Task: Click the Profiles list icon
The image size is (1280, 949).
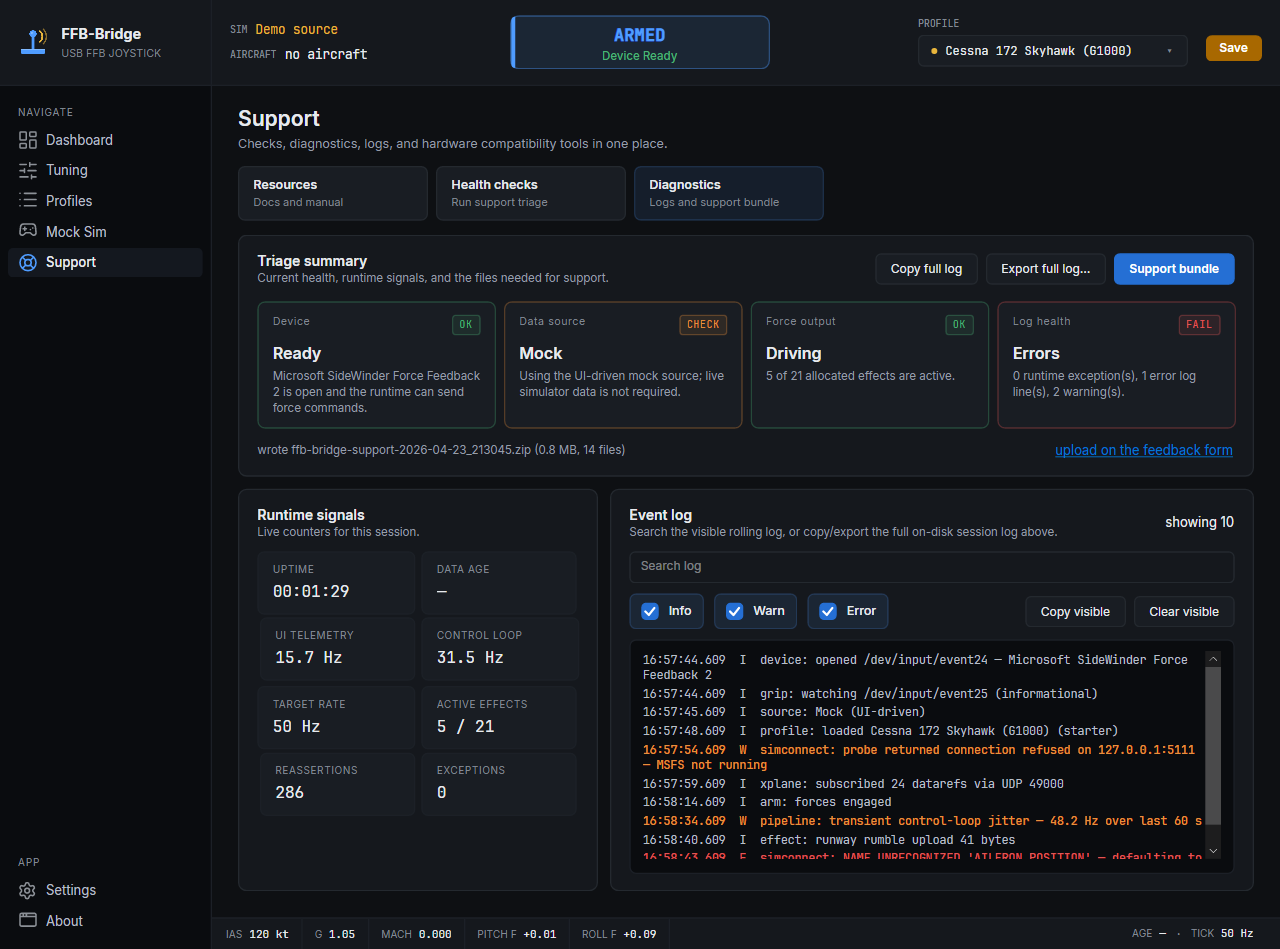Action: point(28,201)
